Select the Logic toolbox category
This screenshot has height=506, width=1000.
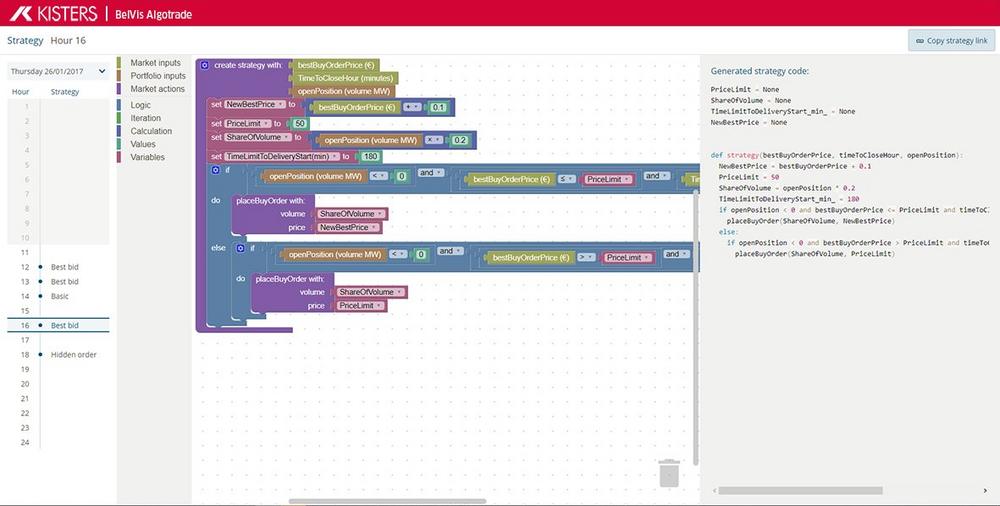pos(140,105)
